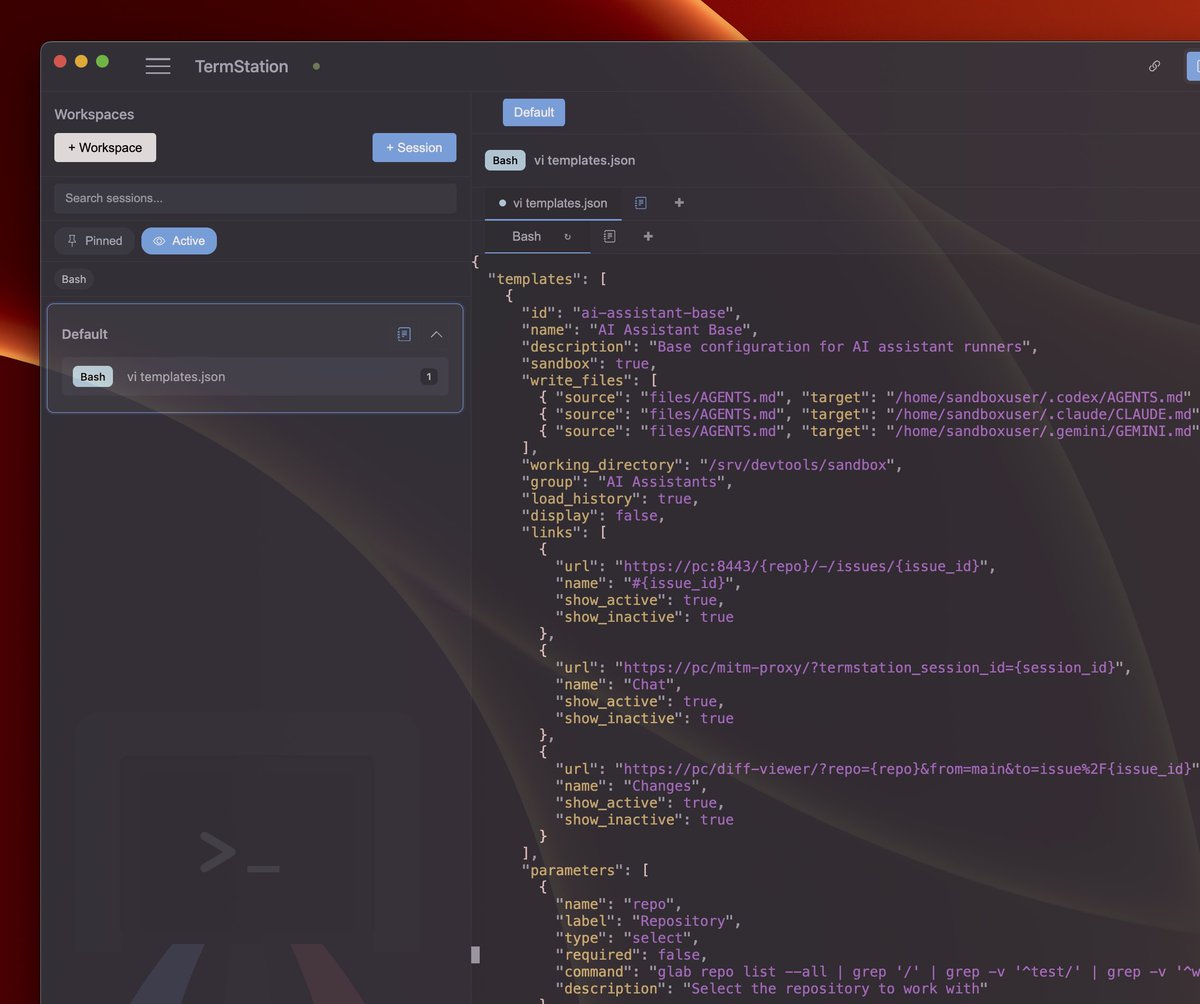
Task: Click the "Changes" name value
Action: click(660, 786)
